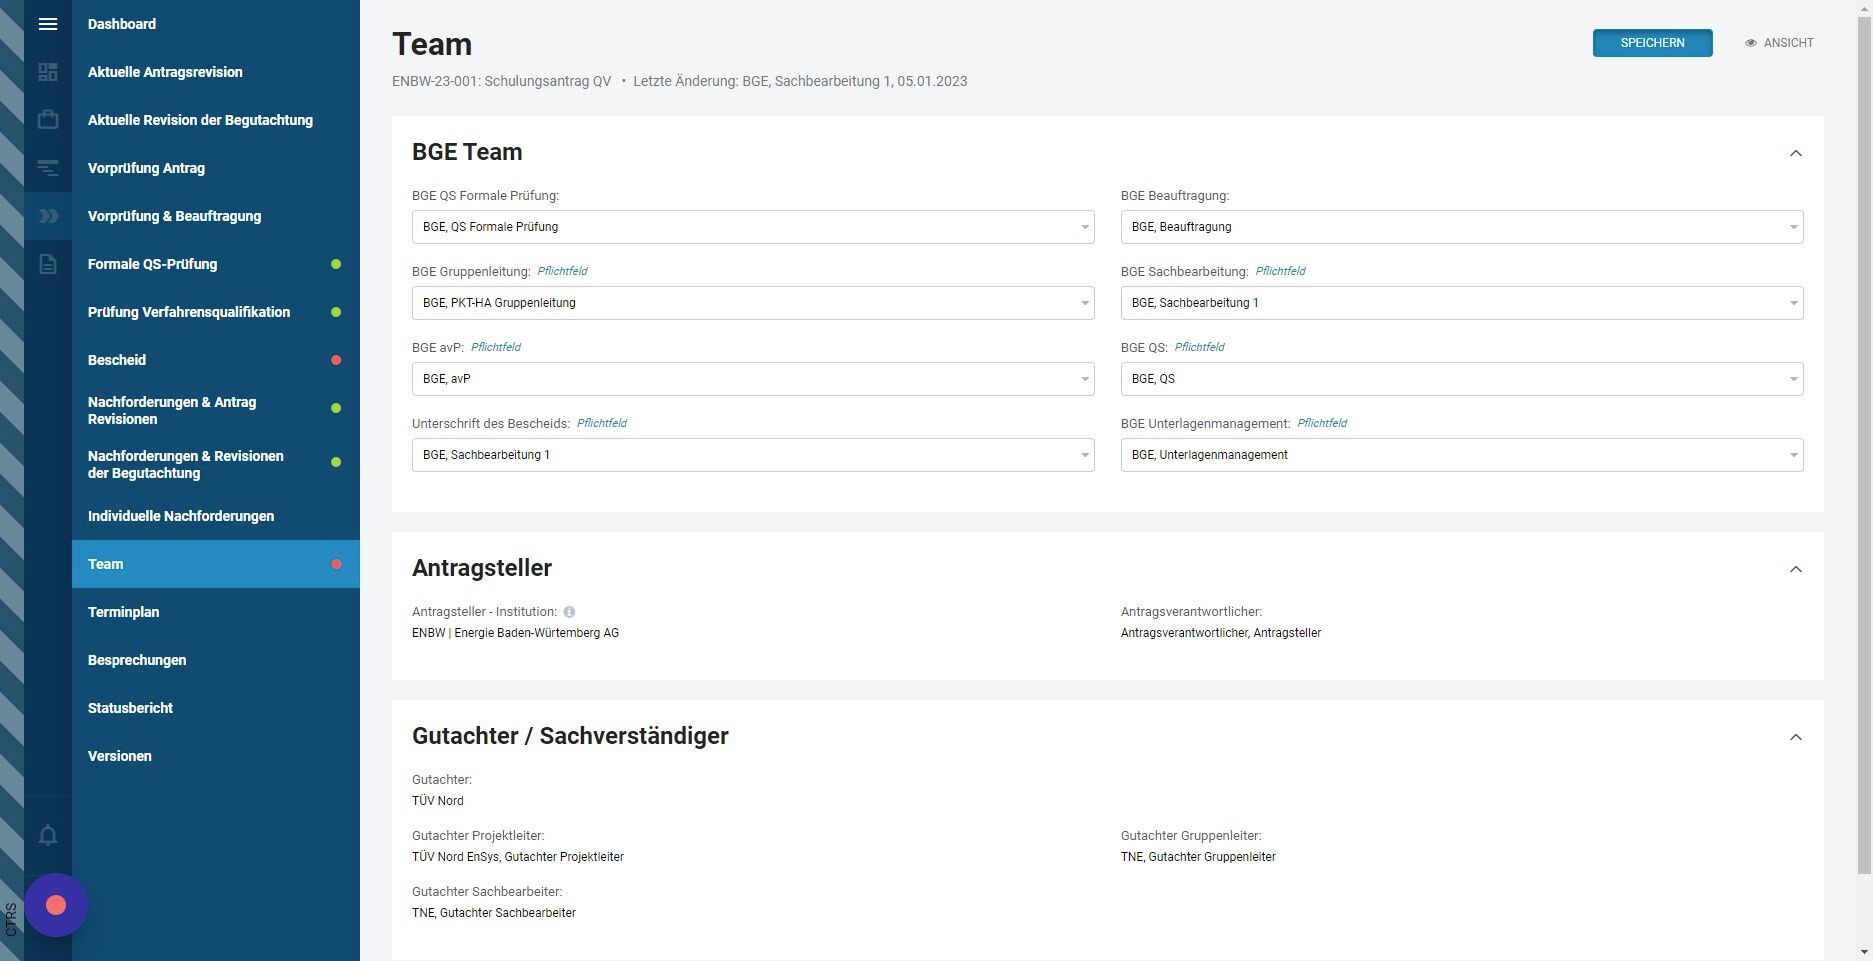The image size is (1873, 961).
Task: Open Unterschrift des Bescheids dropdown
Action: (x=753, y=455)
